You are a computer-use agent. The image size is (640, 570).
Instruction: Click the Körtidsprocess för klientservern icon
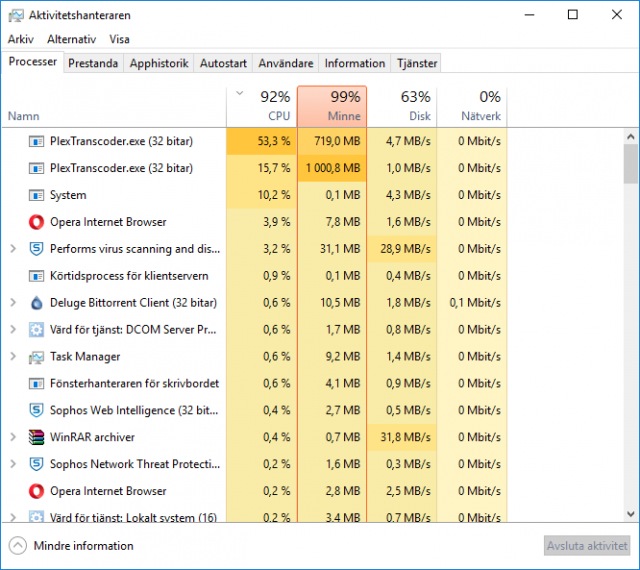36,276
